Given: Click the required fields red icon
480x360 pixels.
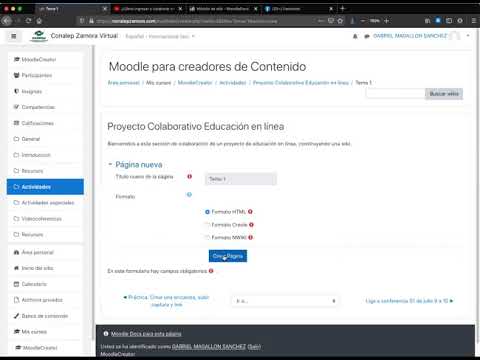Looking at the screenshot, I should 211,271.
